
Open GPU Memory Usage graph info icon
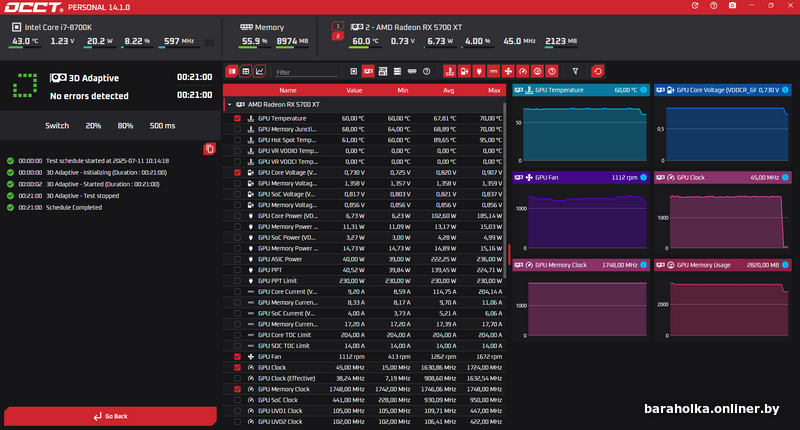[785, 265]
